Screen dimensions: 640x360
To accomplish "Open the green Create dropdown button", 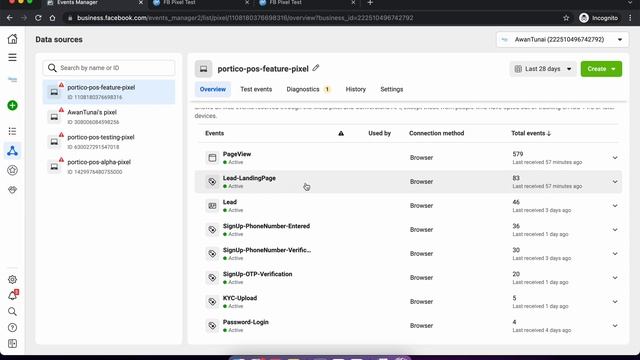I will tap(601, 69).
